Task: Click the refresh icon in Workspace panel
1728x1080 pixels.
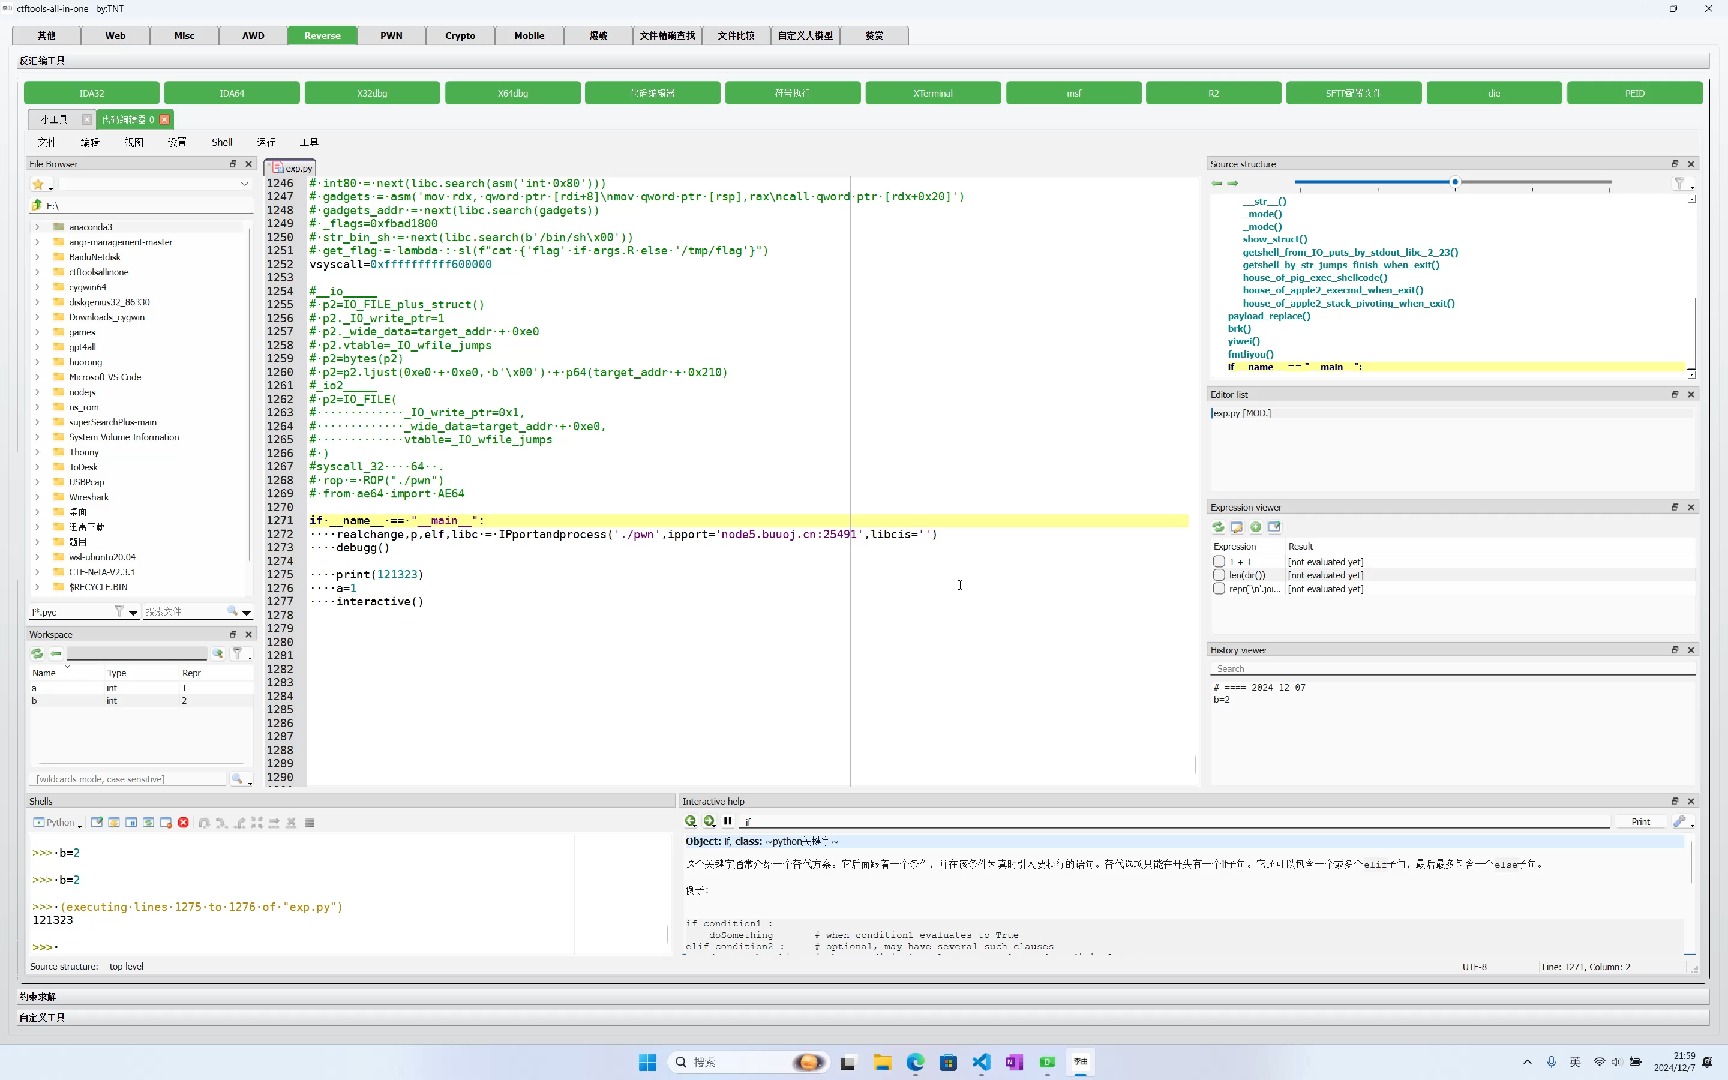Action: 37,654
